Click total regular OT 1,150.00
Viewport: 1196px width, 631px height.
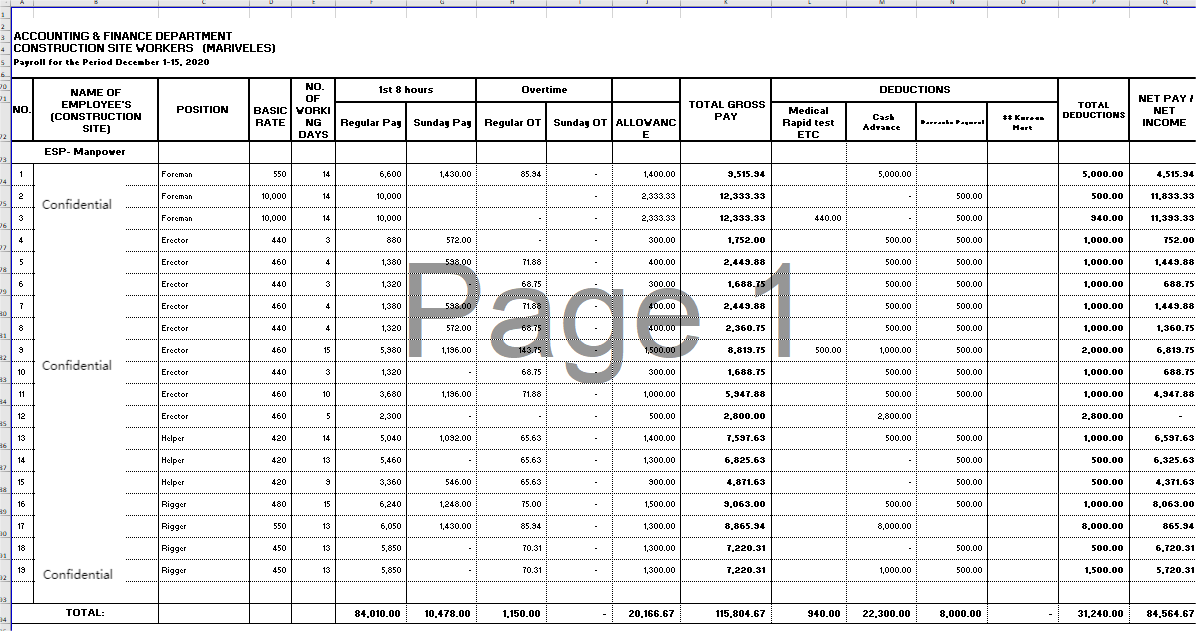click(521, 613)
